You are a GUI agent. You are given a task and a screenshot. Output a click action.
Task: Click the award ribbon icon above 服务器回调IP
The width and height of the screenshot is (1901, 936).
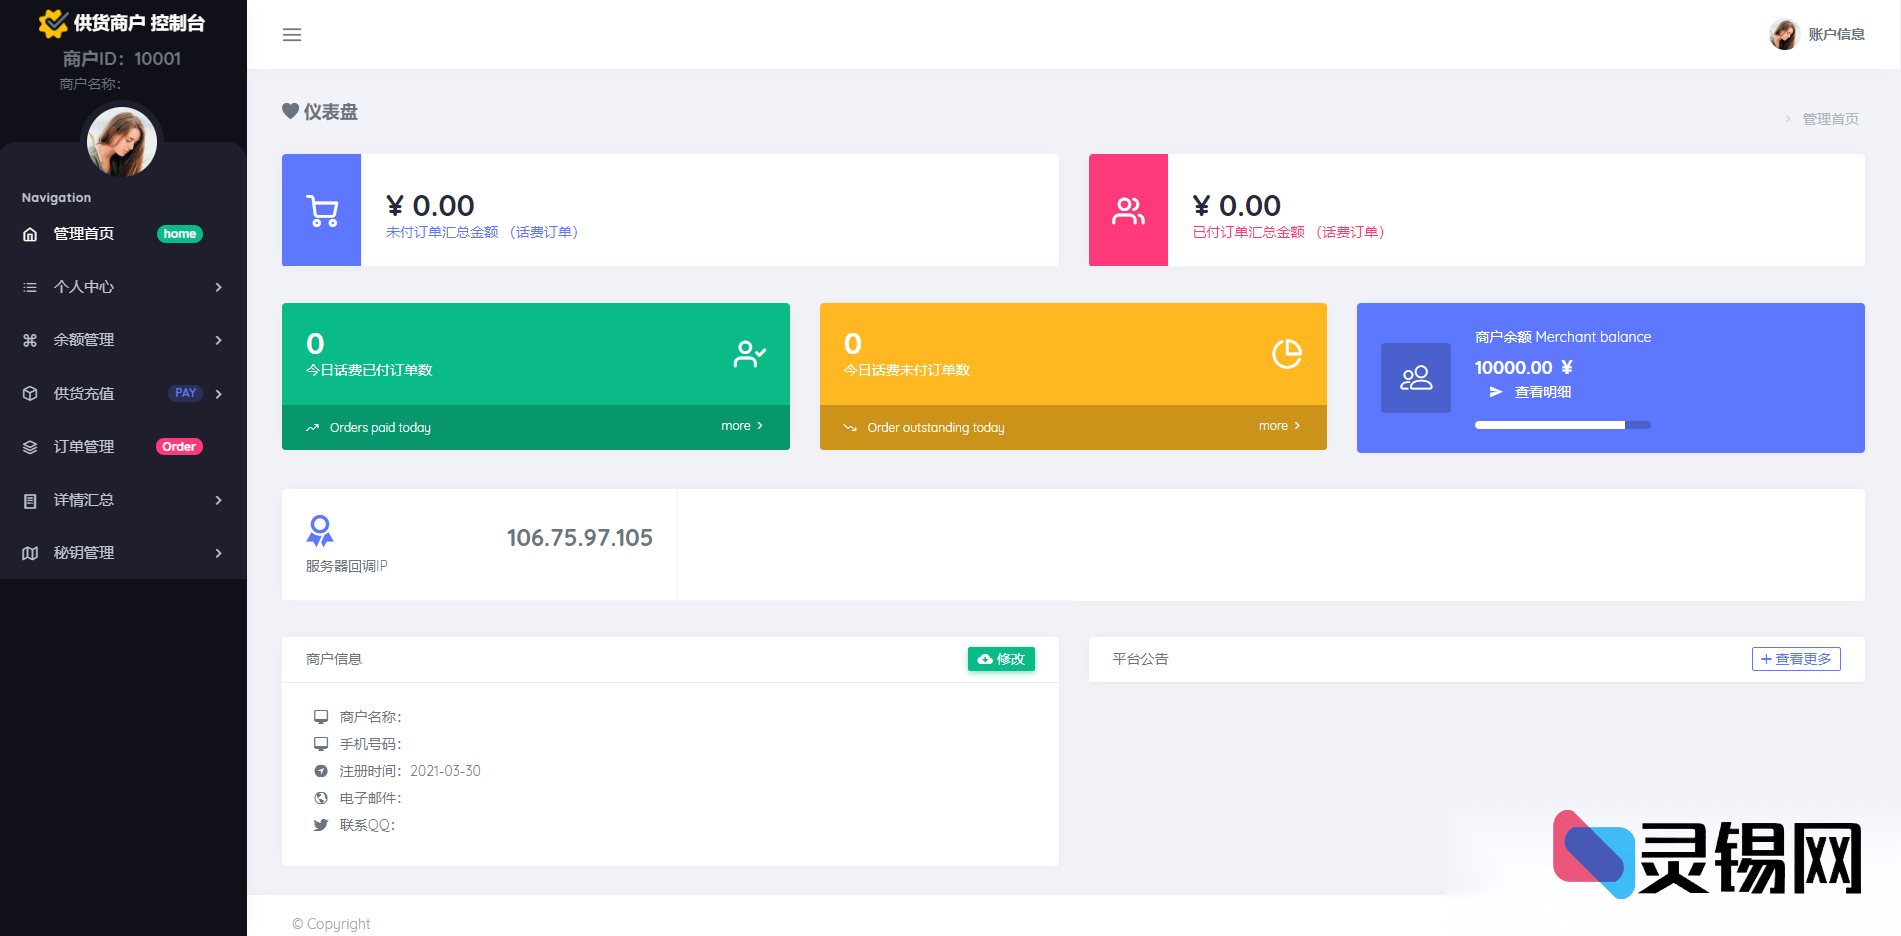(320, 530)
